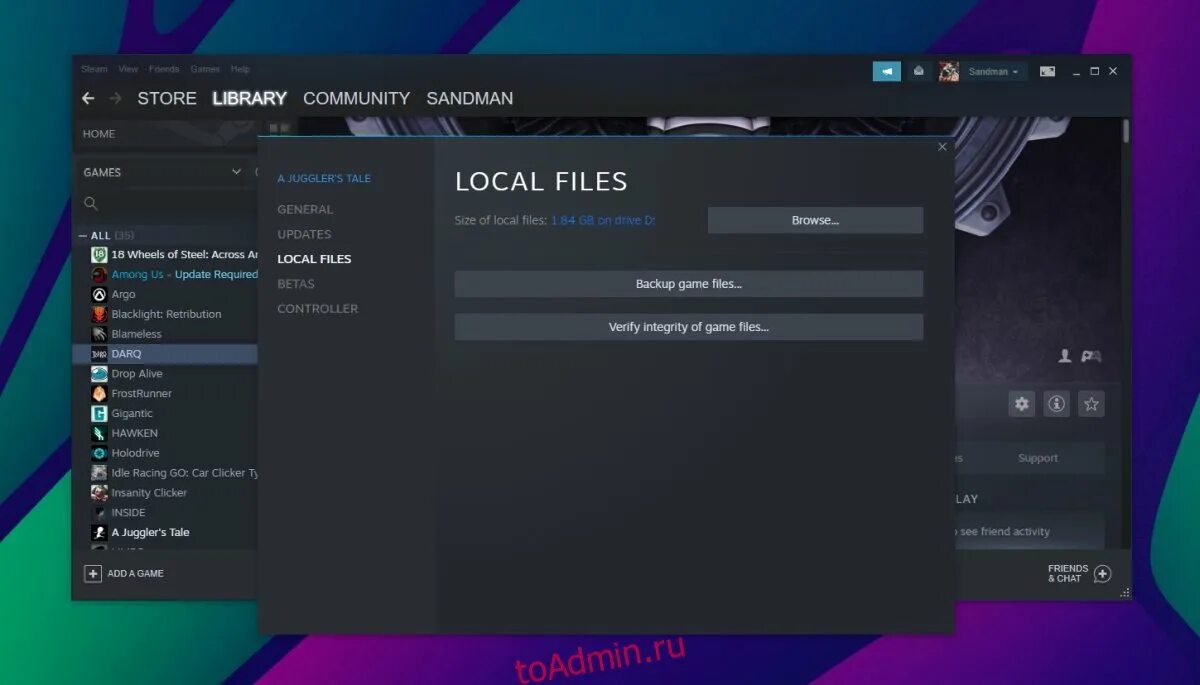
Task: Click the Sandman profile avatar
Action: point(948,71)
